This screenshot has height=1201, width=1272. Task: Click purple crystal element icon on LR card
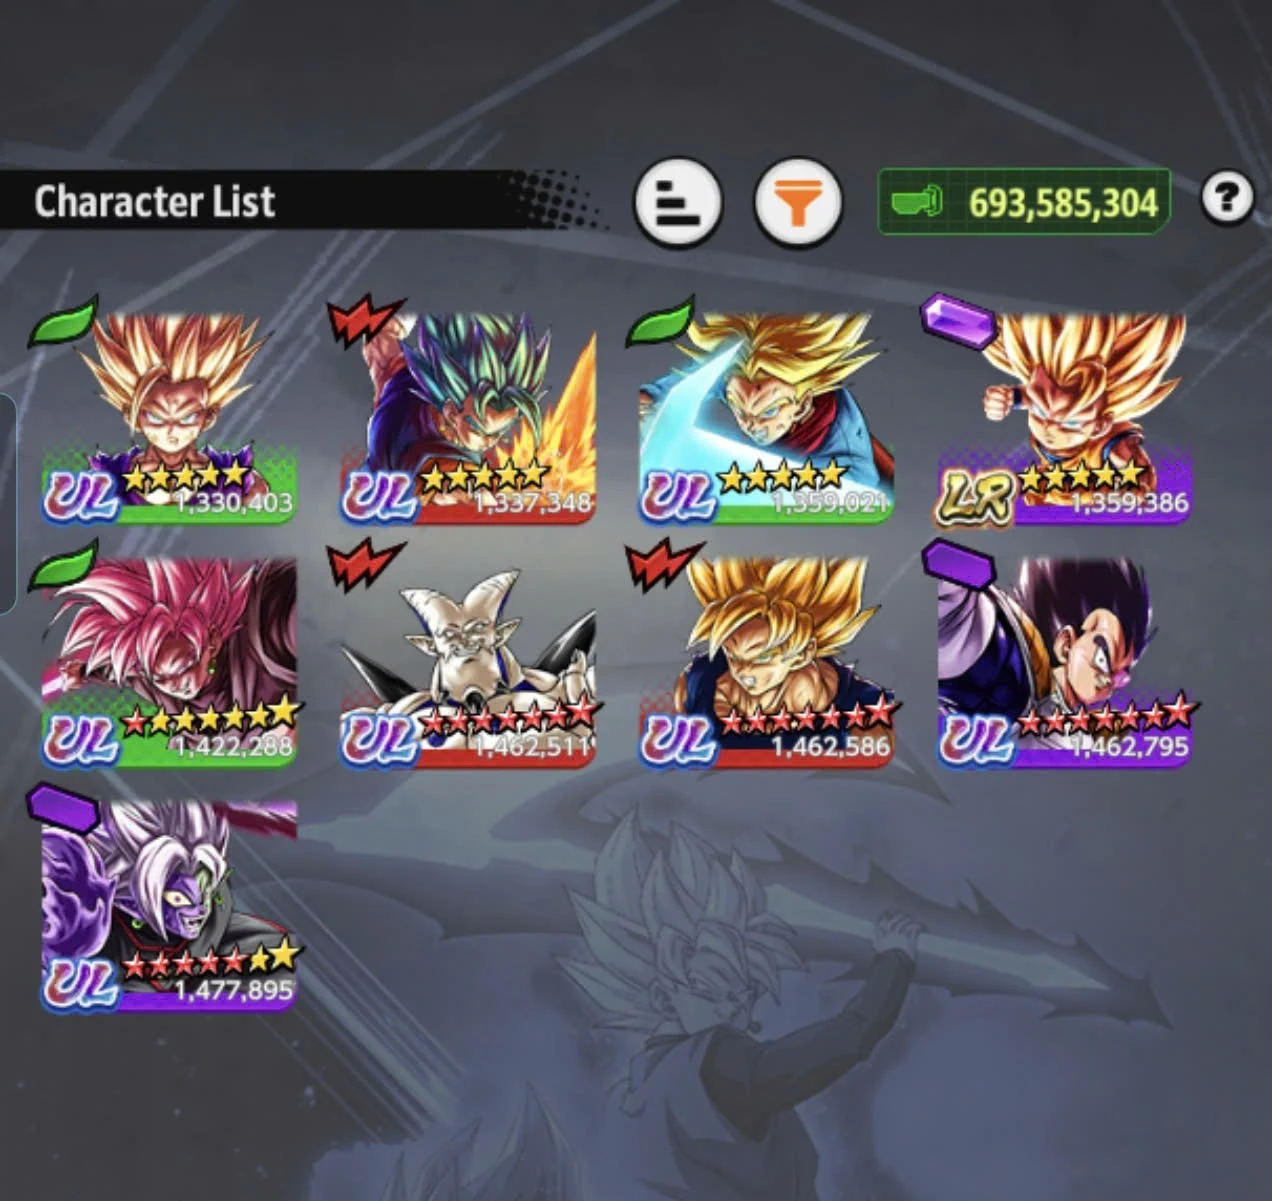coord(958,321)
